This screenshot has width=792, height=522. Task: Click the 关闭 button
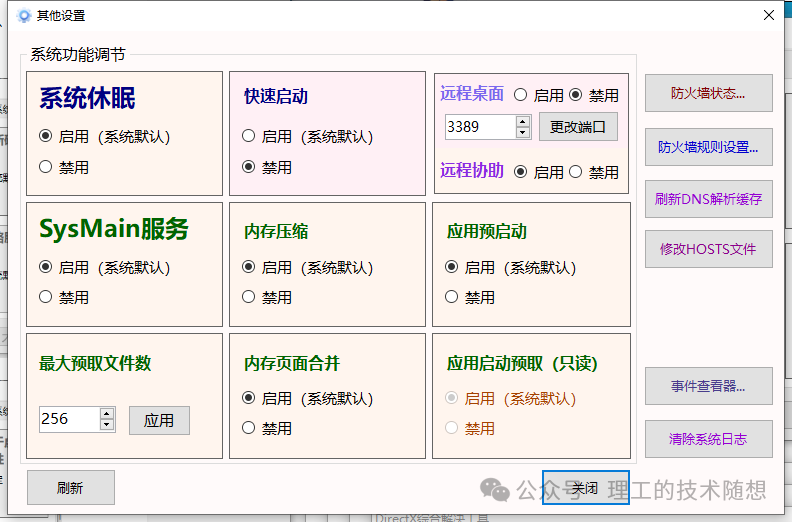point(585,488)
